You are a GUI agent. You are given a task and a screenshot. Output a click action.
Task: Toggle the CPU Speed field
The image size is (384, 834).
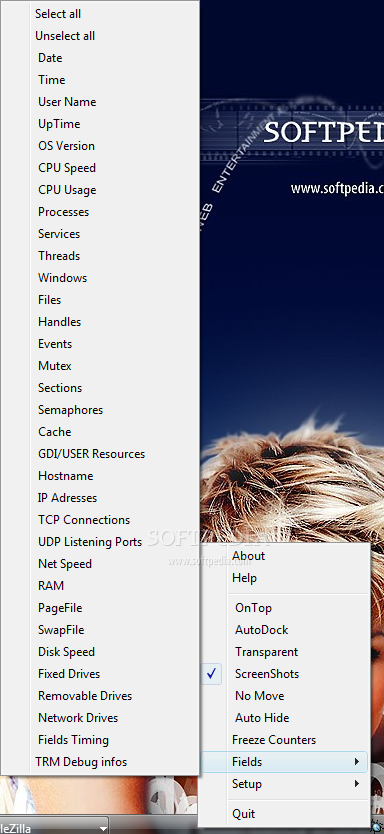coord(100,168)
